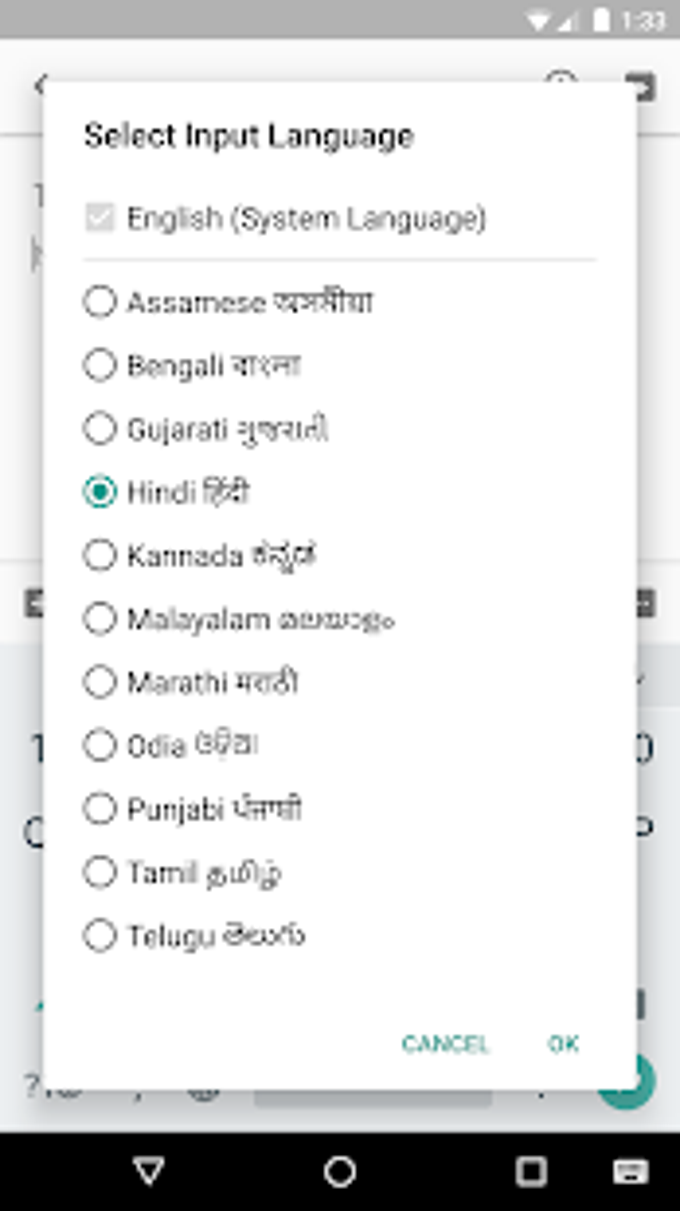
Task: Select the Assamese radio button
Action: 100,302
